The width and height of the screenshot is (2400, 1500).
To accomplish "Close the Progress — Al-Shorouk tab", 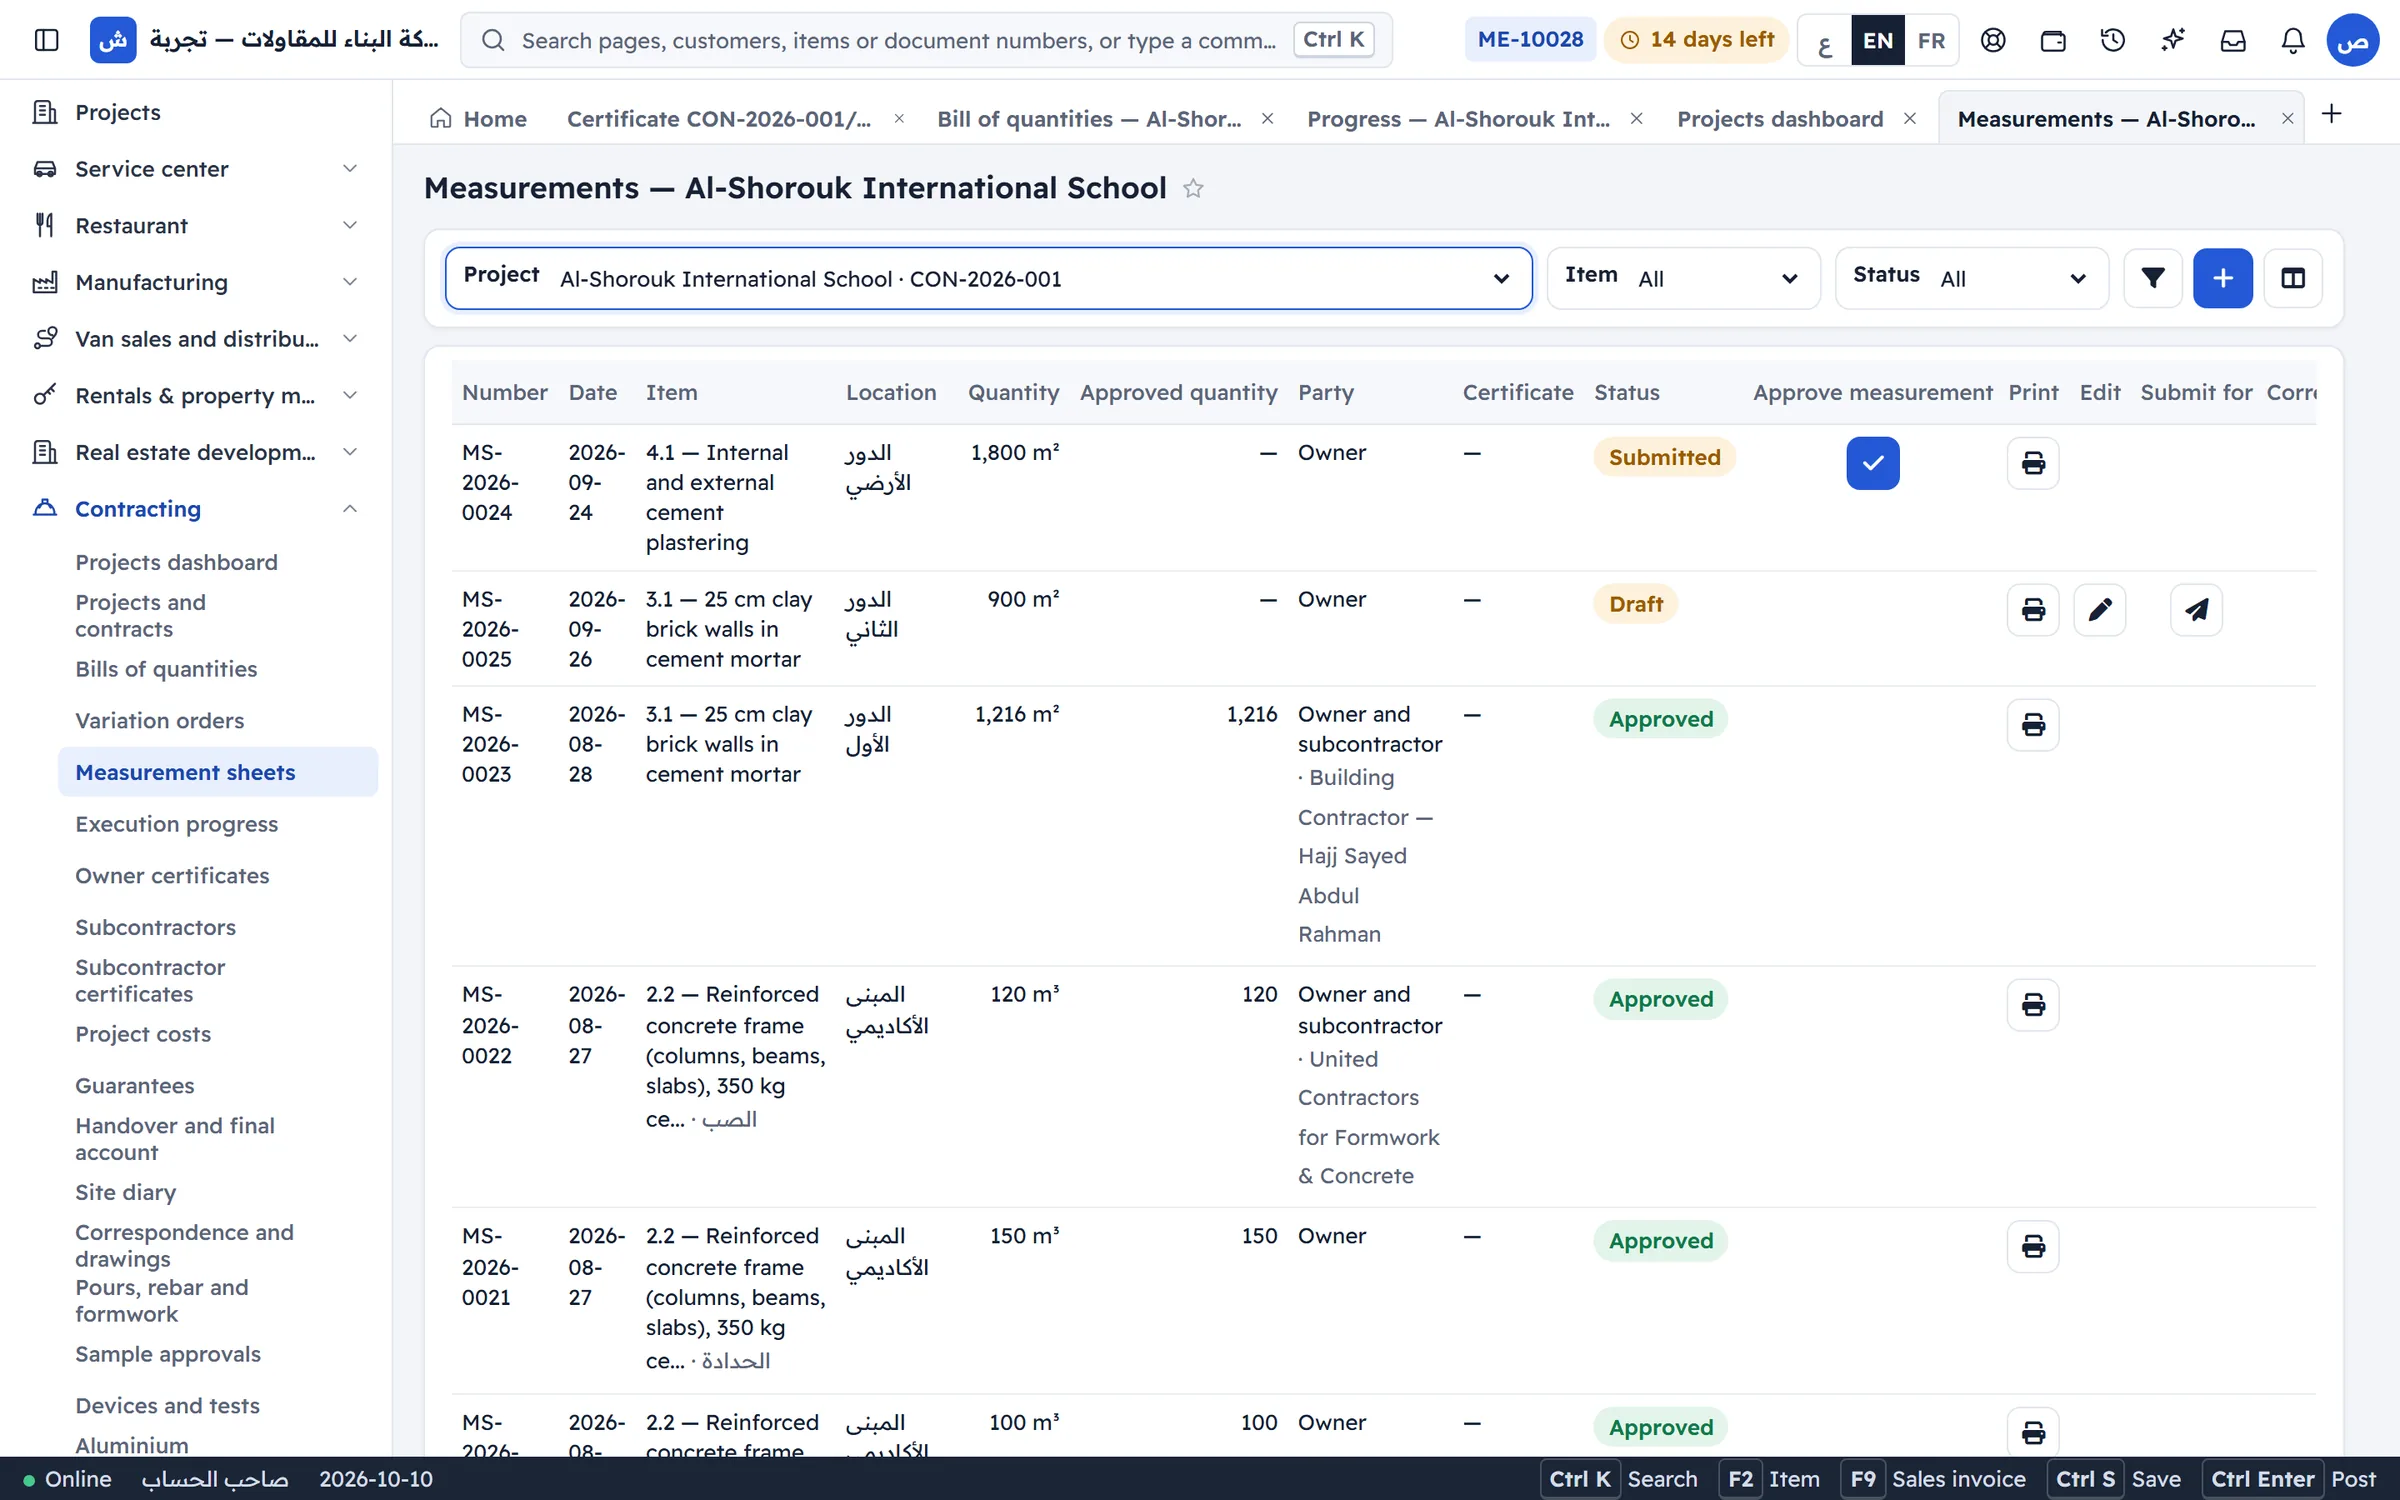I will click(x=1636, y=119).
